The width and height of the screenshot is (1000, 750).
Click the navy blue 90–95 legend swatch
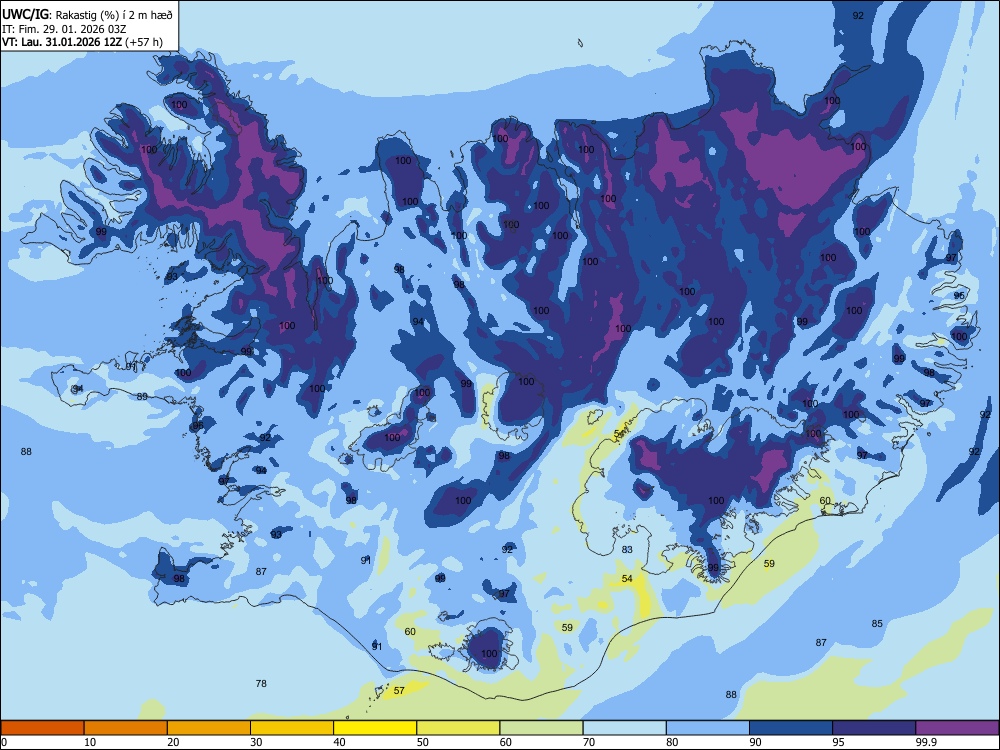click(791, 728)
